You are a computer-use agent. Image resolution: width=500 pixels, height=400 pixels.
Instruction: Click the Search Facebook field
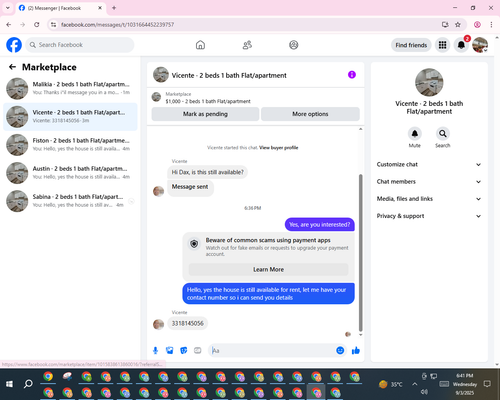(x=80, y=45)
